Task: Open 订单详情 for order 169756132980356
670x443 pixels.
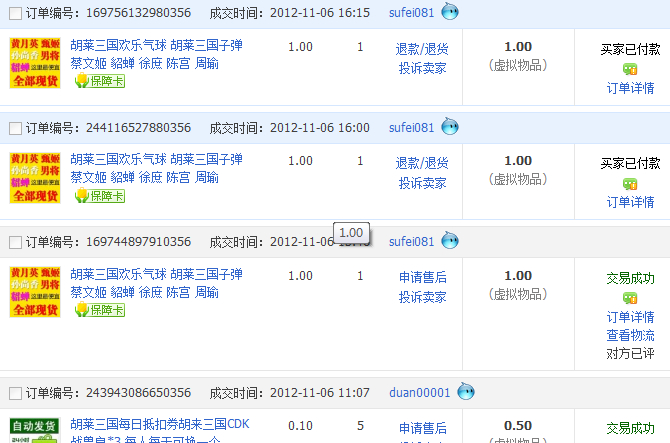Action: (x=630, y=88)
